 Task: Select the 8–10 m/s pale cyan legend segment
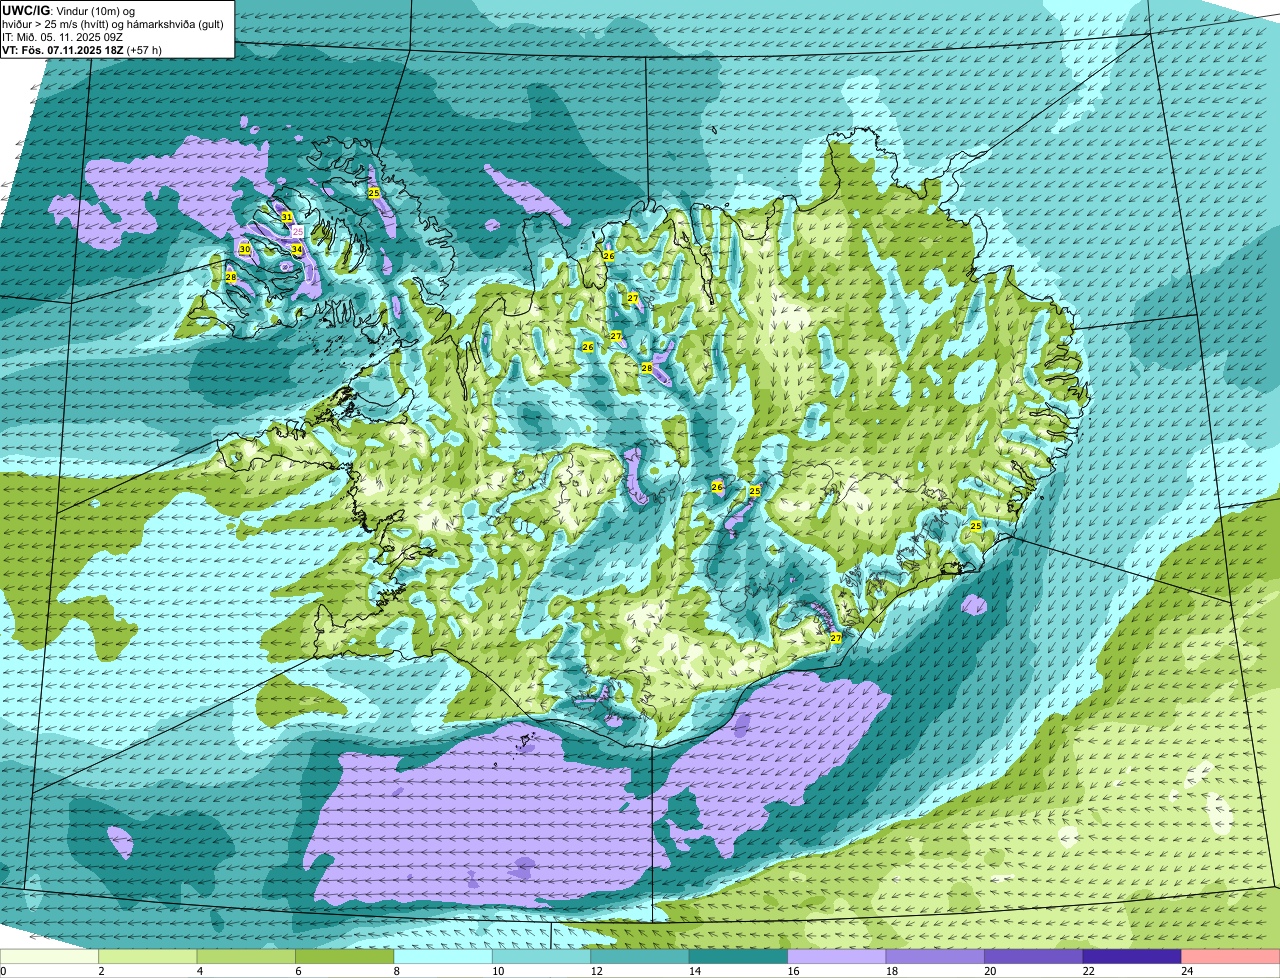pos(443,957)
